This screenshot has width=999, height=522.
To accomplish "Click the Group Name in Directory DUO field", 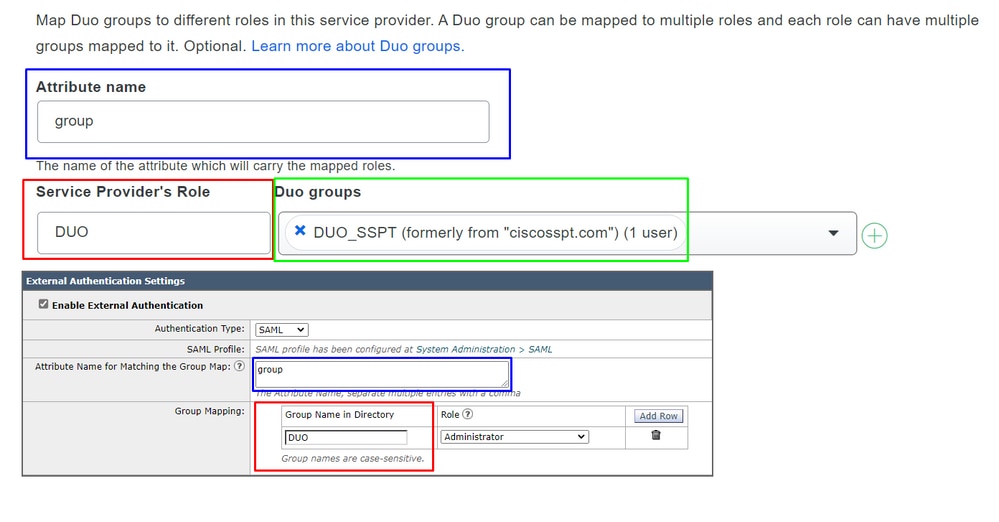I will (345, 437).
